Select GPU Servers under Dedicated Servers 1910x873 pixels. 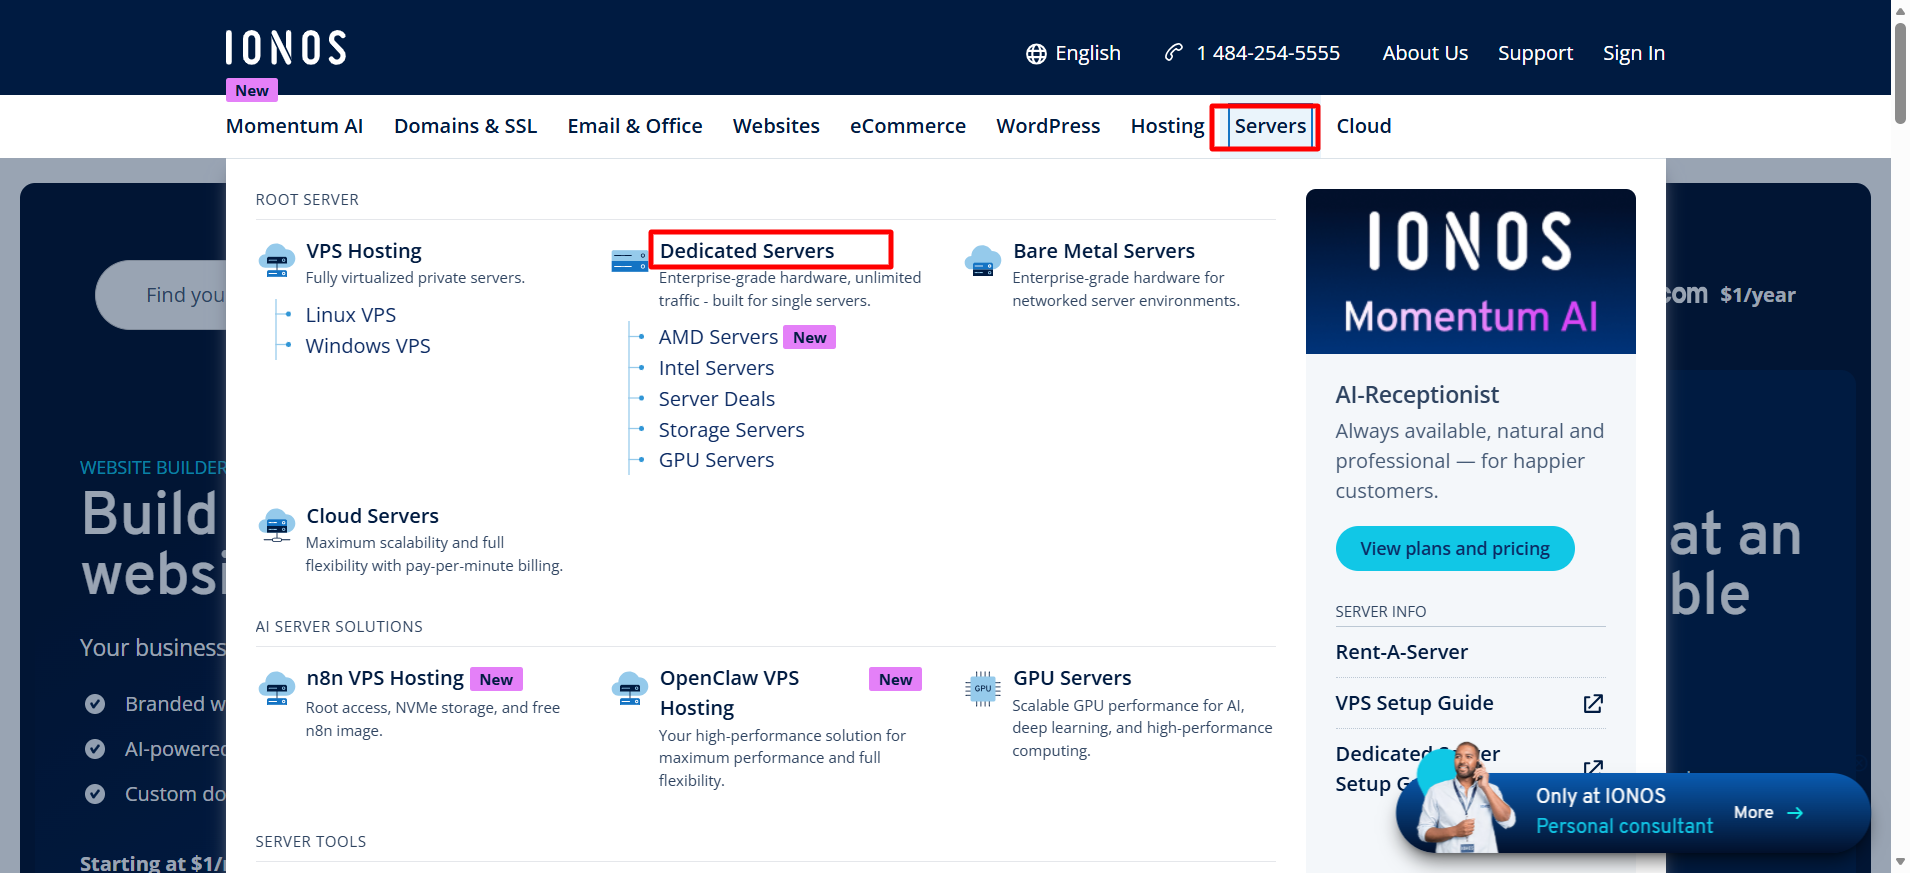click(716, 460)
